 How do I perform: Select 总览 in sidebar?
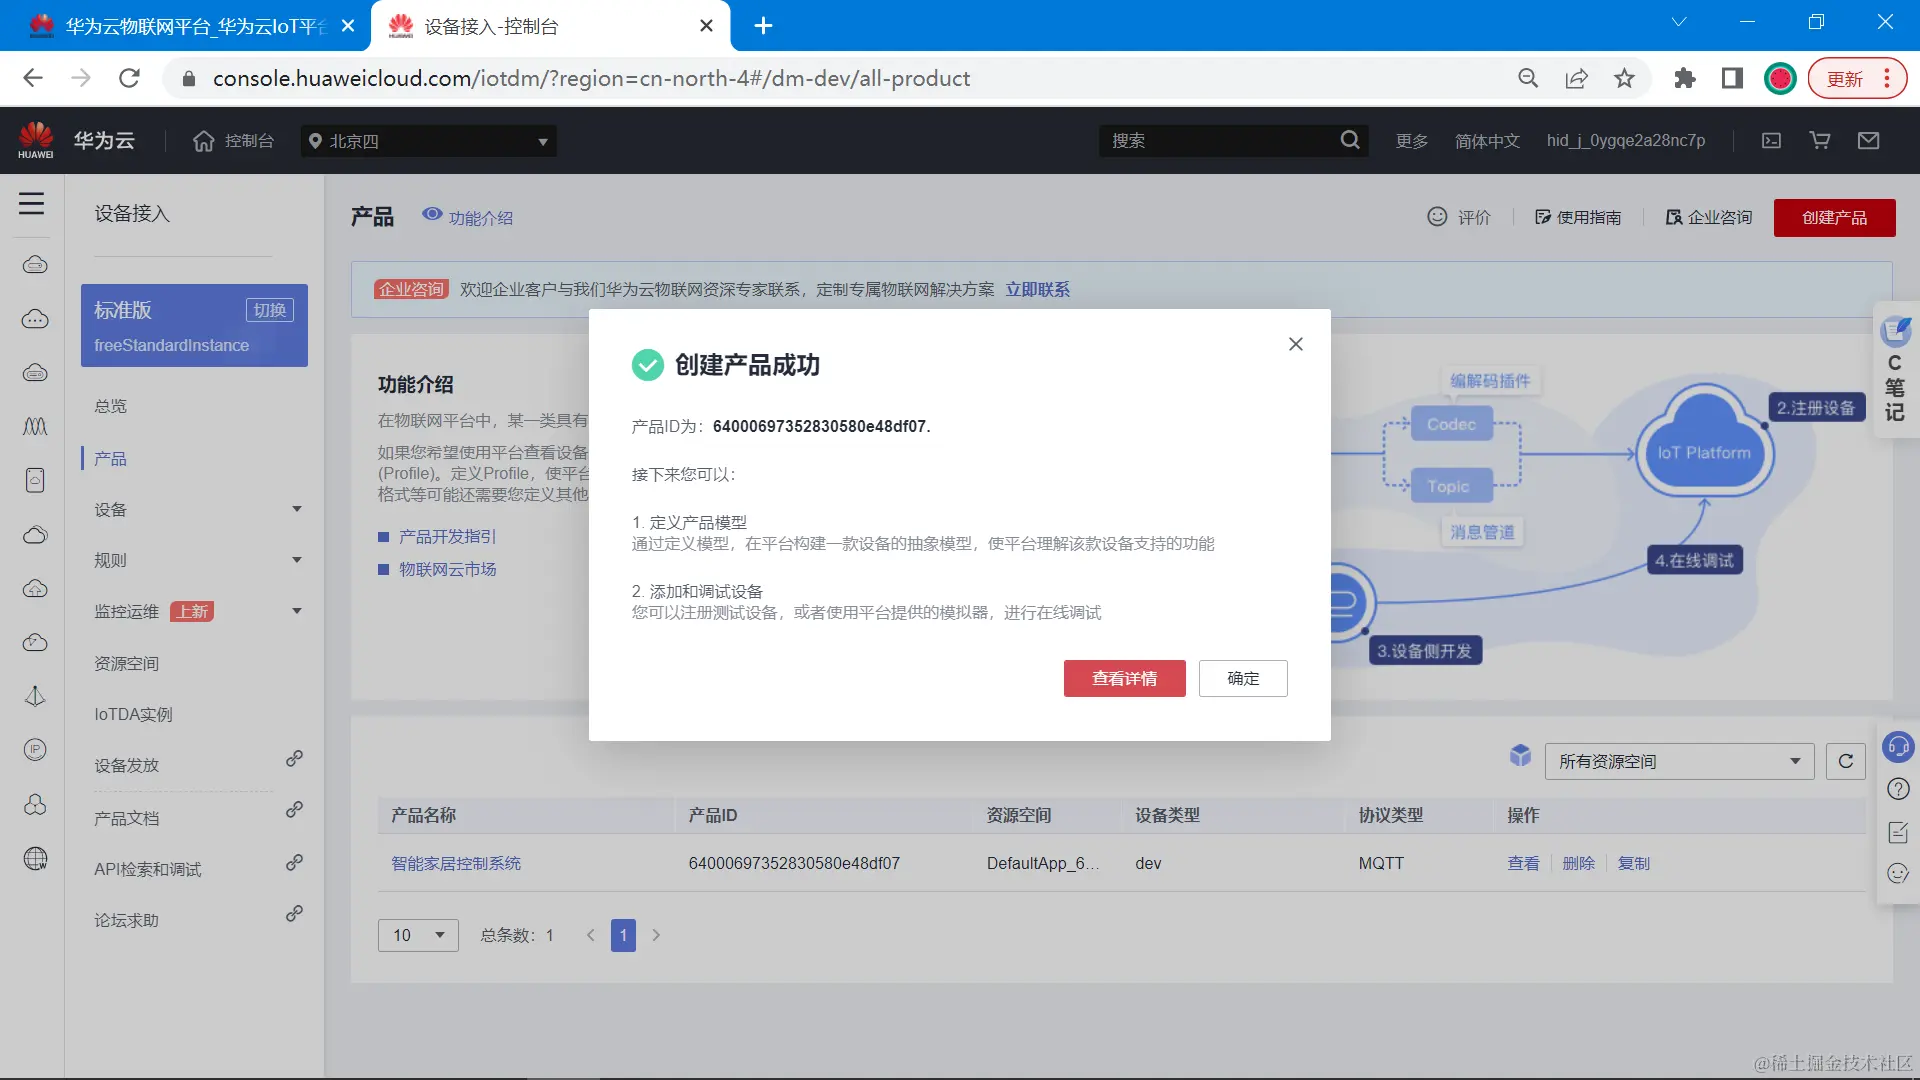click(x=111, y=406)
